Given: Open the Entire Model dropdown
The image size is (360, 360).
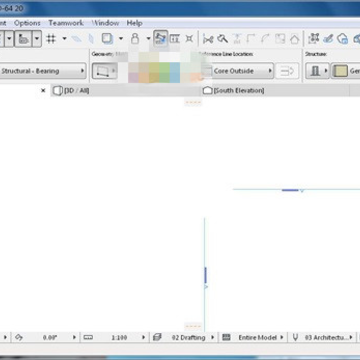Looking at the screenshot, I should [261, 337].
